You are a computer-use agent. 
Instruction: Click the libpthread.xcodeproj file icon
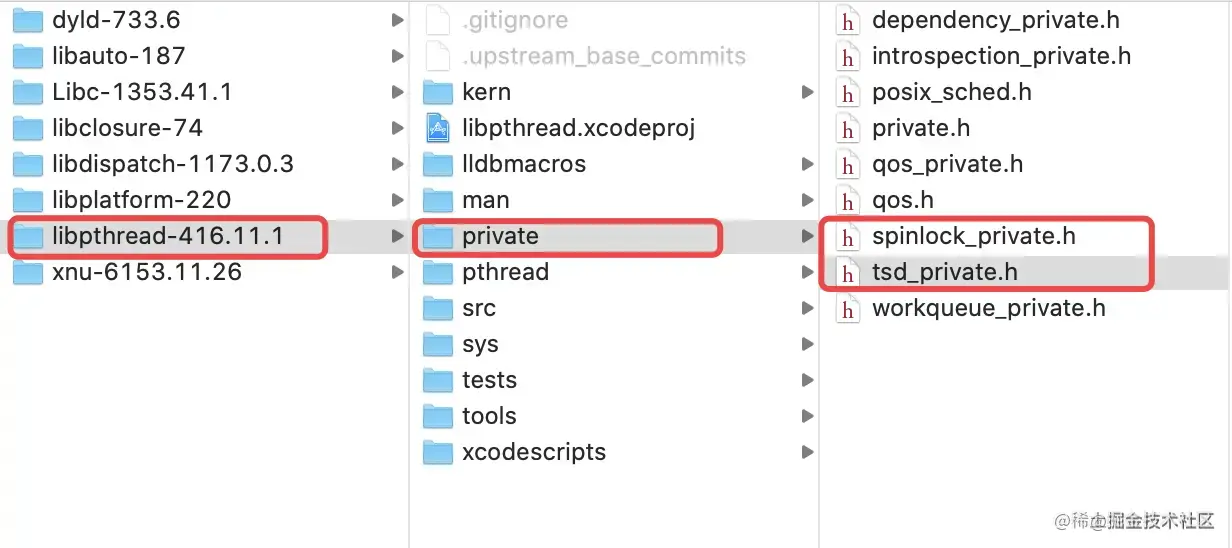[438, 128]
